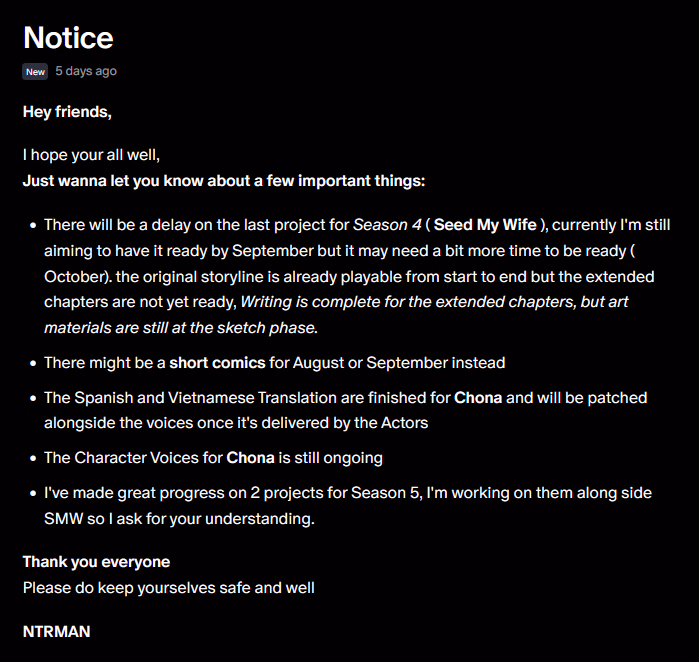Viewport: 699px width, 662px height.
Task: Select the bold "Just wanna let you know" line
Action: coord(224,181)
